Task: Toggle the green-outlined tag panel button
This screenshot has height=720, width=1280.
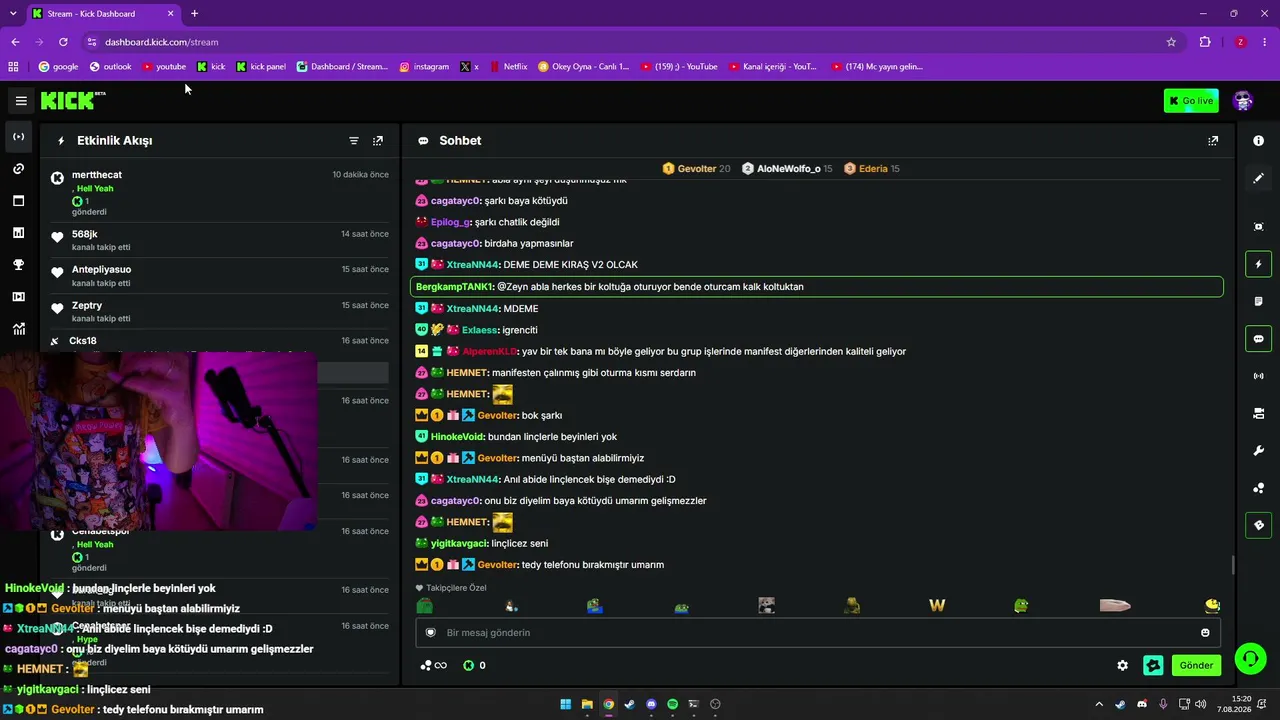Action: [1258, 525]
